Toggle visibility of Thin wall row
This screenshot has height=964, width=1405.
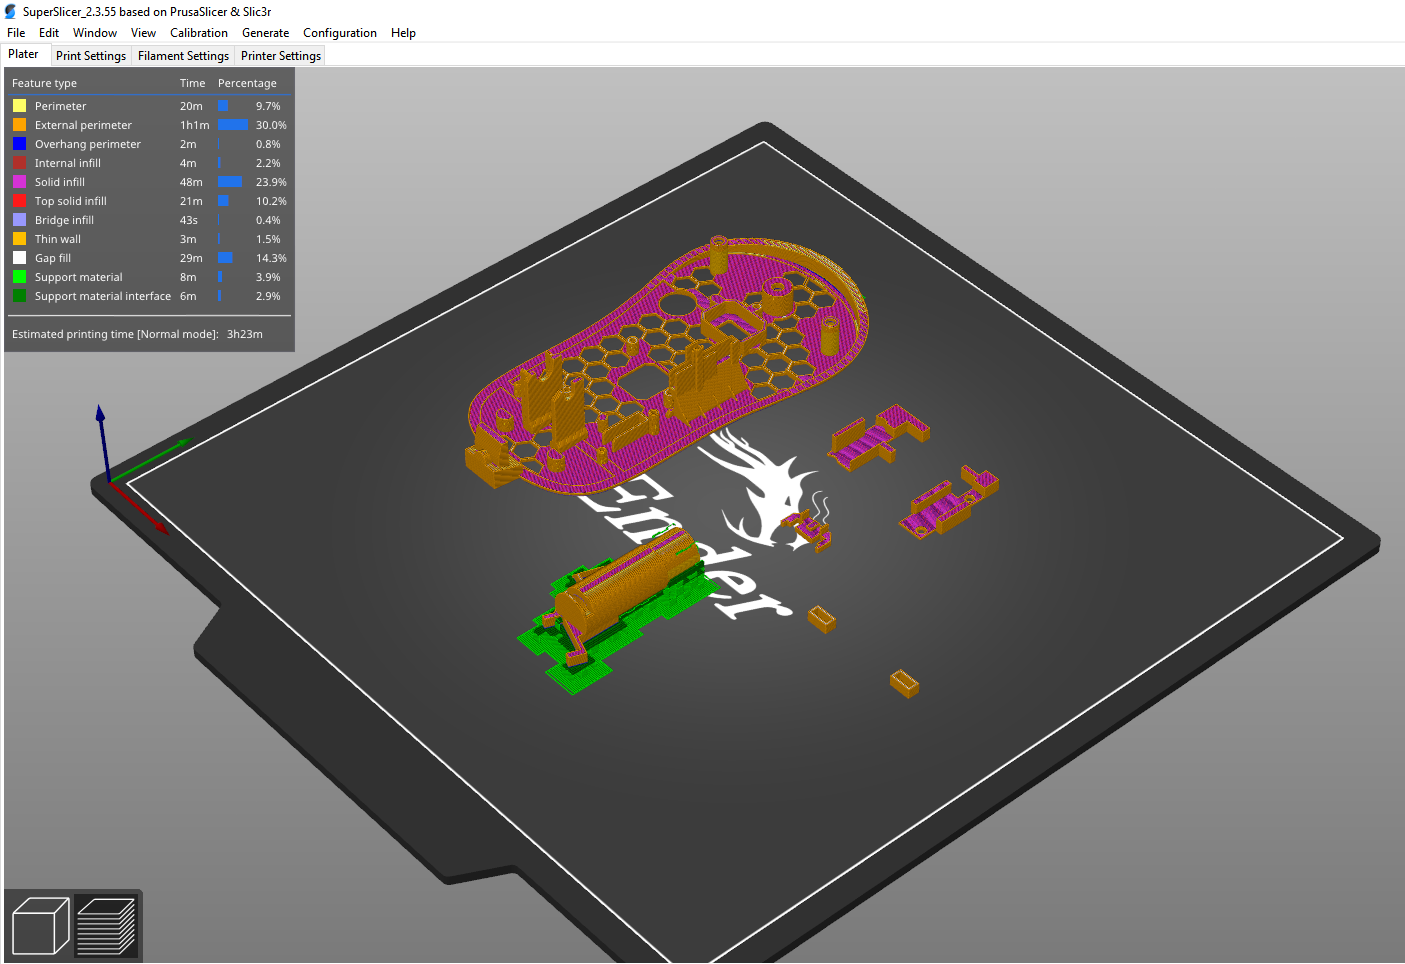click(150, 239)
